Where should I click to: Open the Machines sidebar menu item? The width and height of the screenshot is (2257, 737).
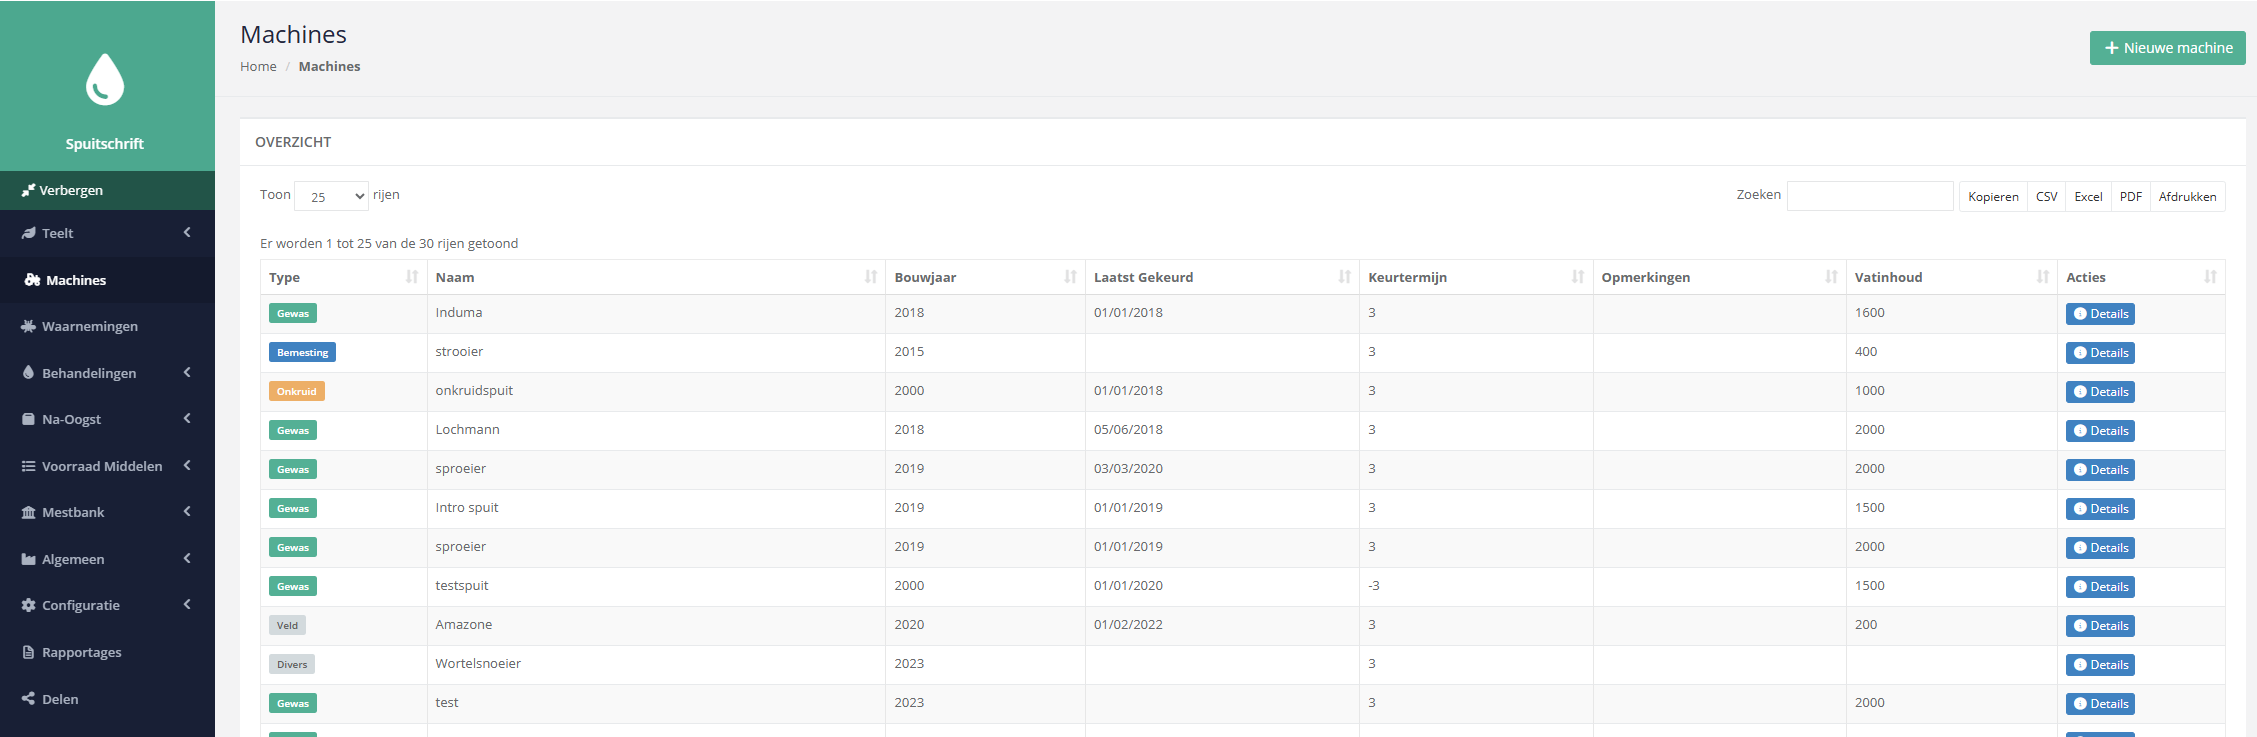[107, 280]
